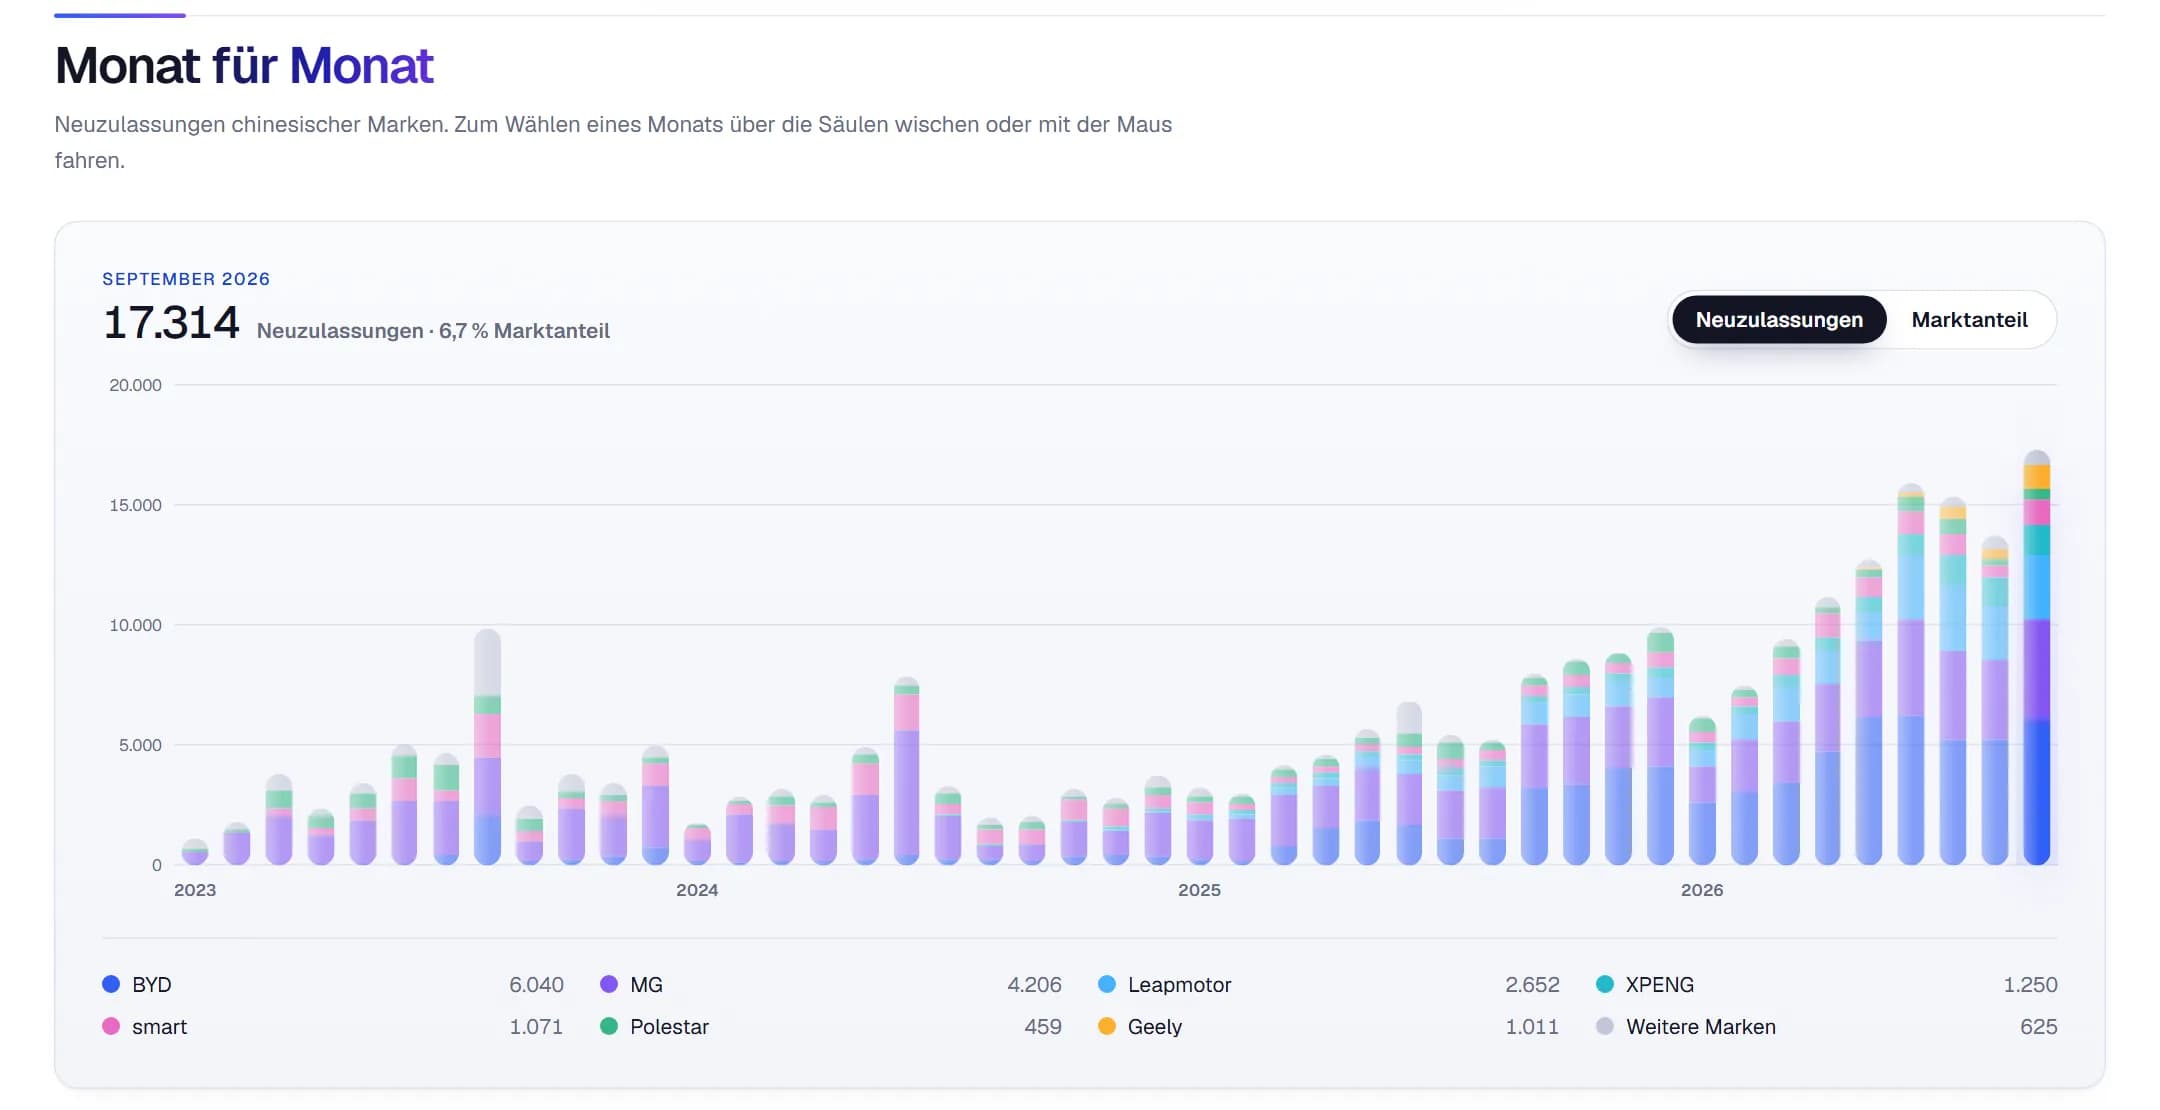This screenshot has width=2160, height=1110.
Task: Click the '2024' x-axis label
Action: point(697,890)
